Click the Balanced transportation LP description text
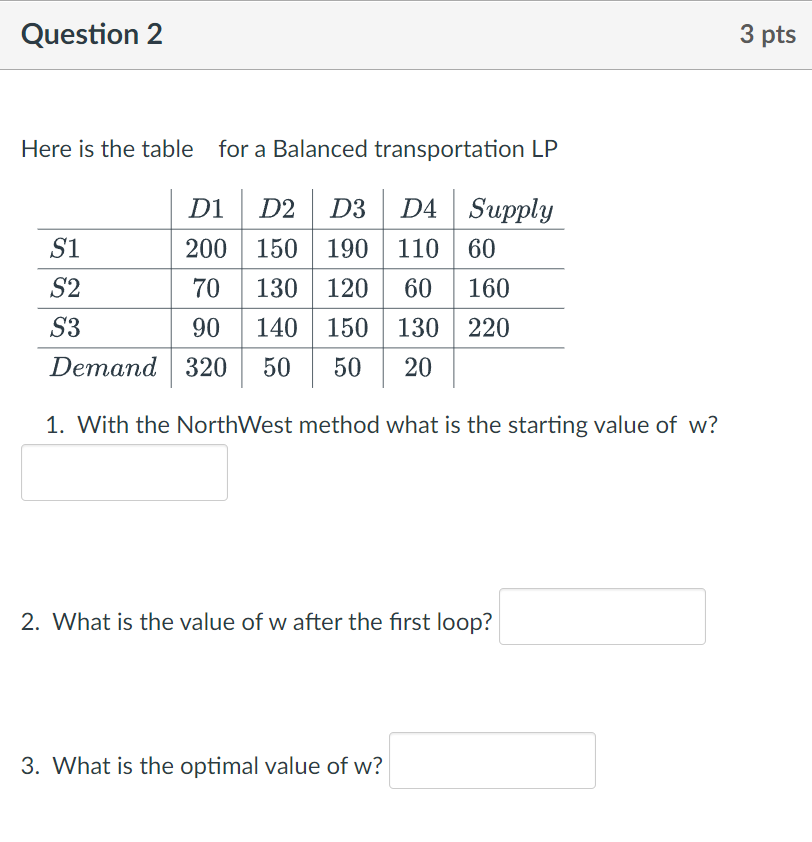The image size is (812, 842). click(x=290, y=149)
